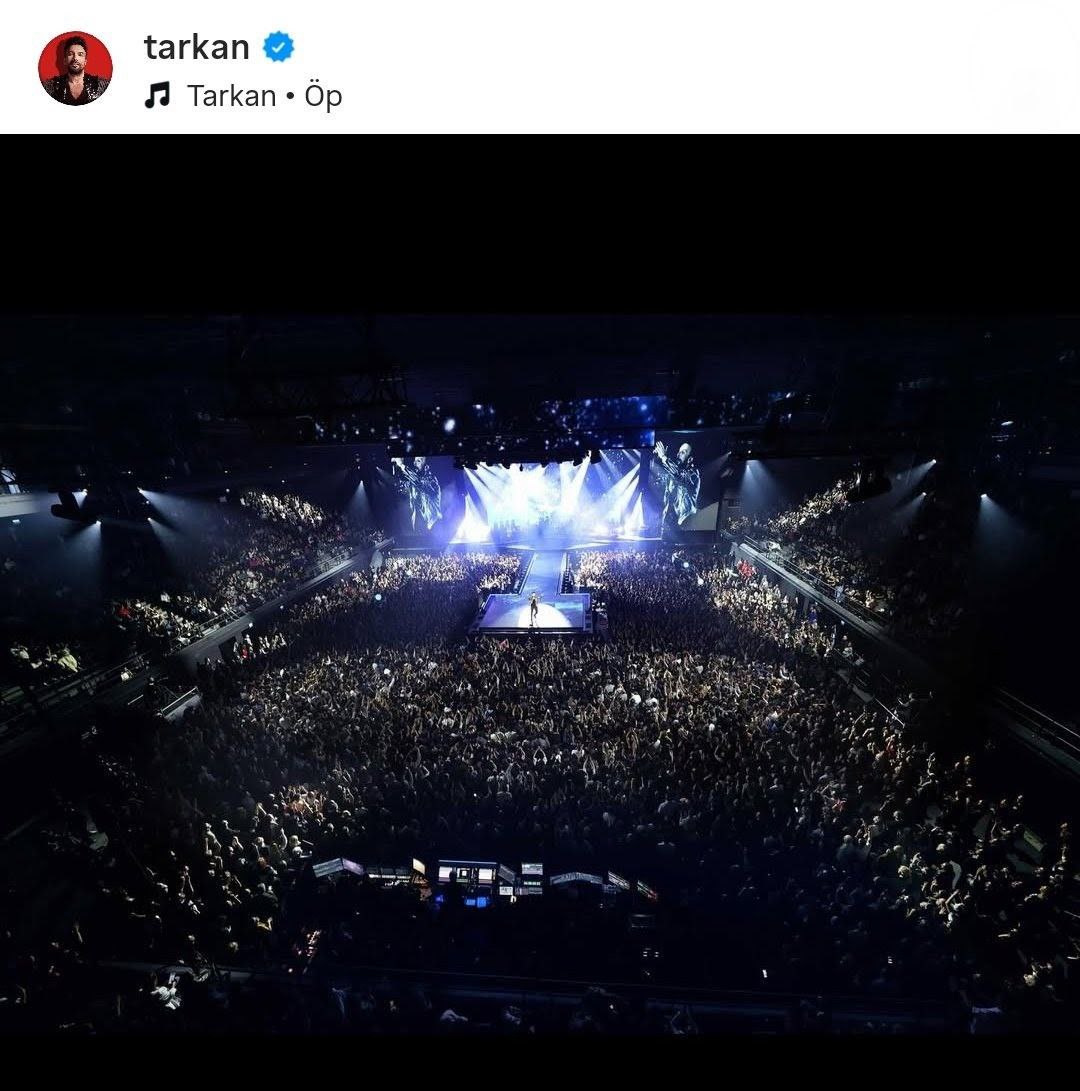Click the black bar below the concert photo
The height and width of the screenshot is (1091, 1080).
540,1062
